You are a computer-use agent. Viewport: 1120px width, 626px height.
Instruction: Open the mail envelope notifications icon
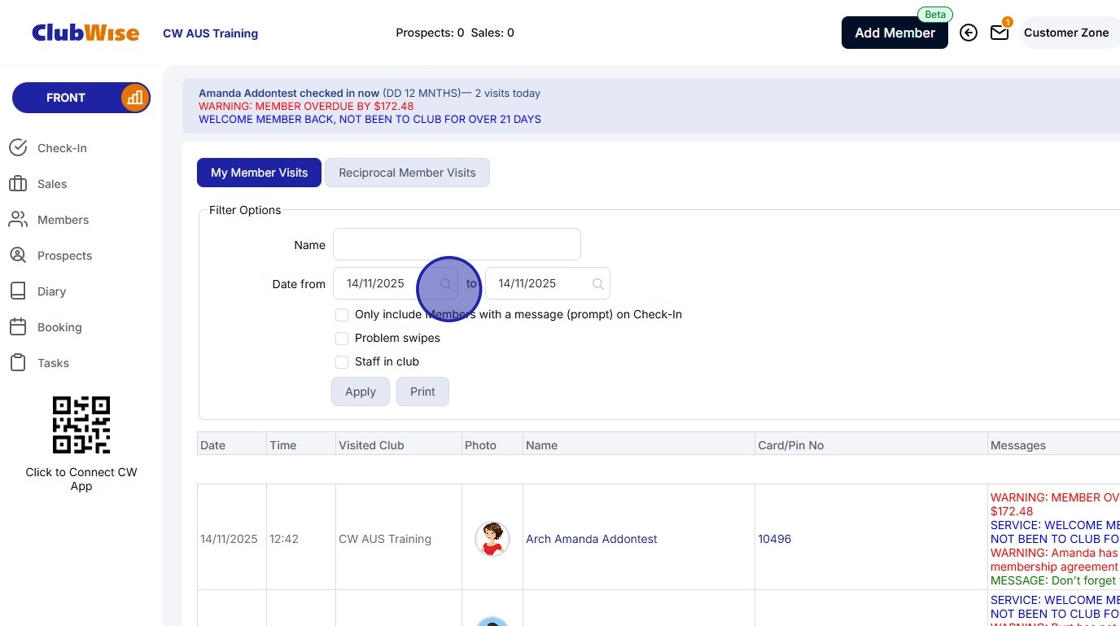[x=999, y=32]
